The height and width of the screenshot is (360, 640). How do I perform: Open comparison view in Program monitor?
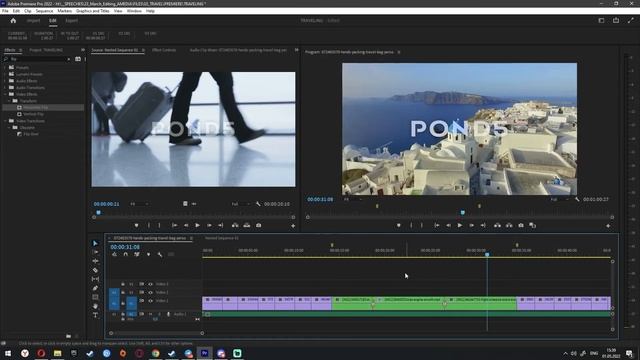[x=533, y=225]
